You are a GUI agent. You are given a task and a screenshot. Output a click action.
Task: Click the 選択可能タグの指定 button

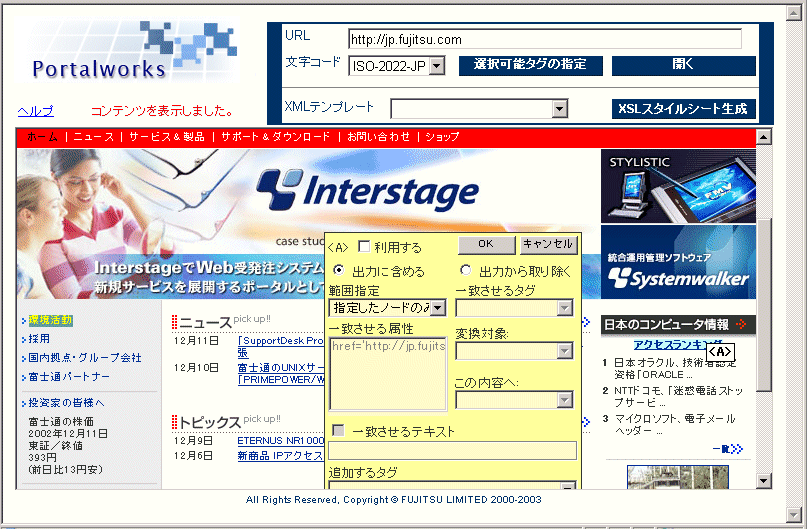pos(530,65)
